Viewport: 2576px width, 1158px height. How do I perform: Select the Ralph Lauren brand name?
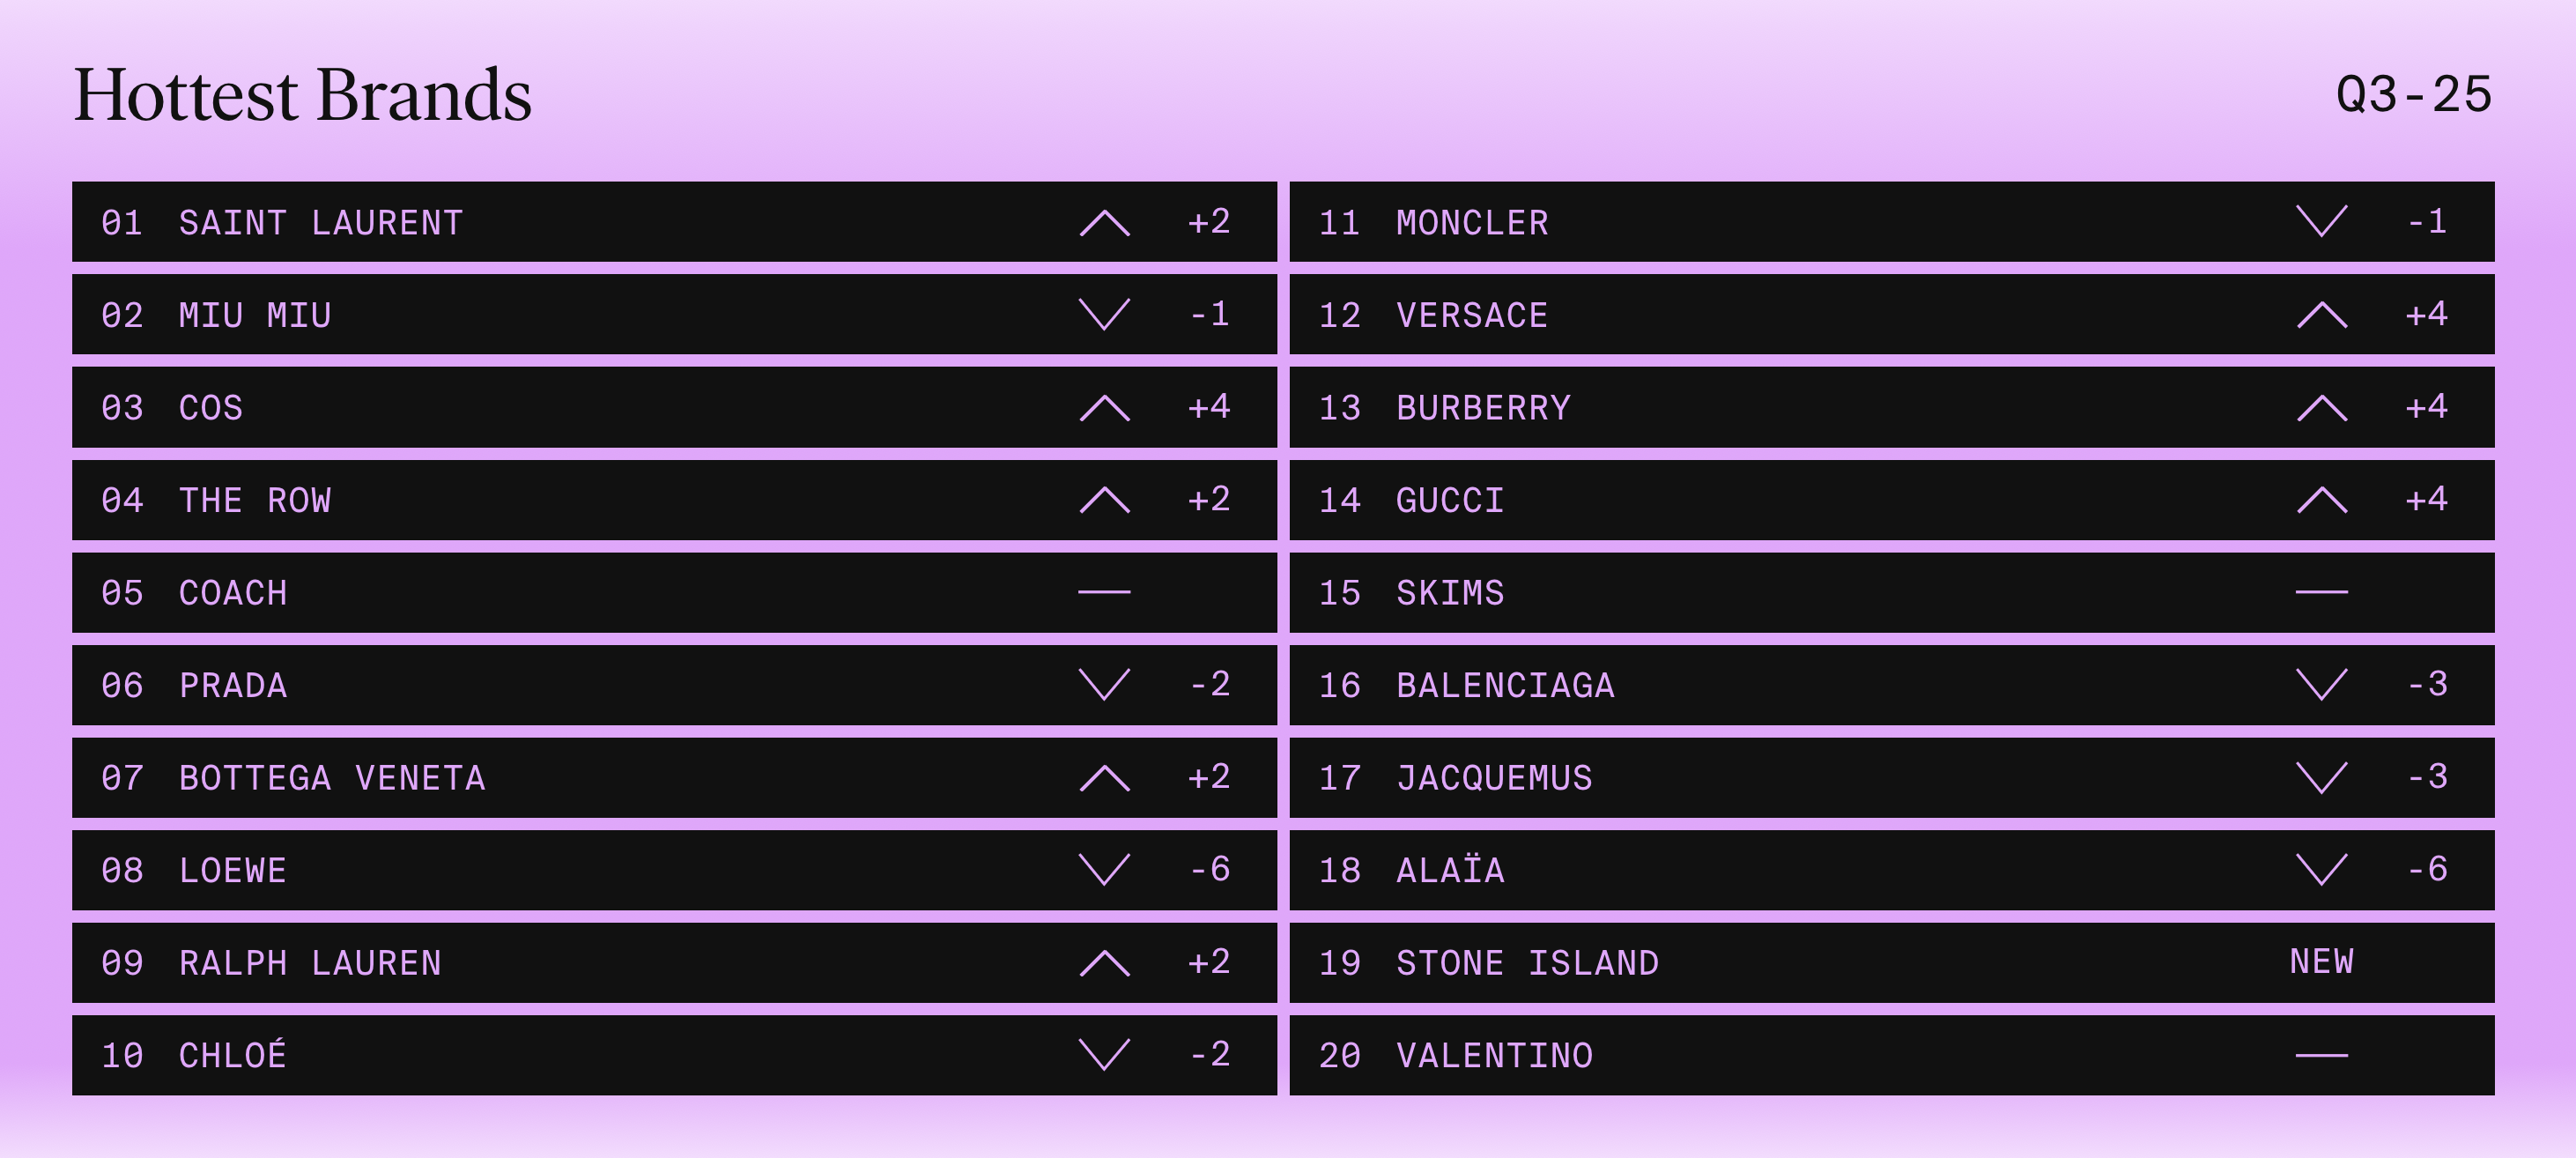point(310,963)
